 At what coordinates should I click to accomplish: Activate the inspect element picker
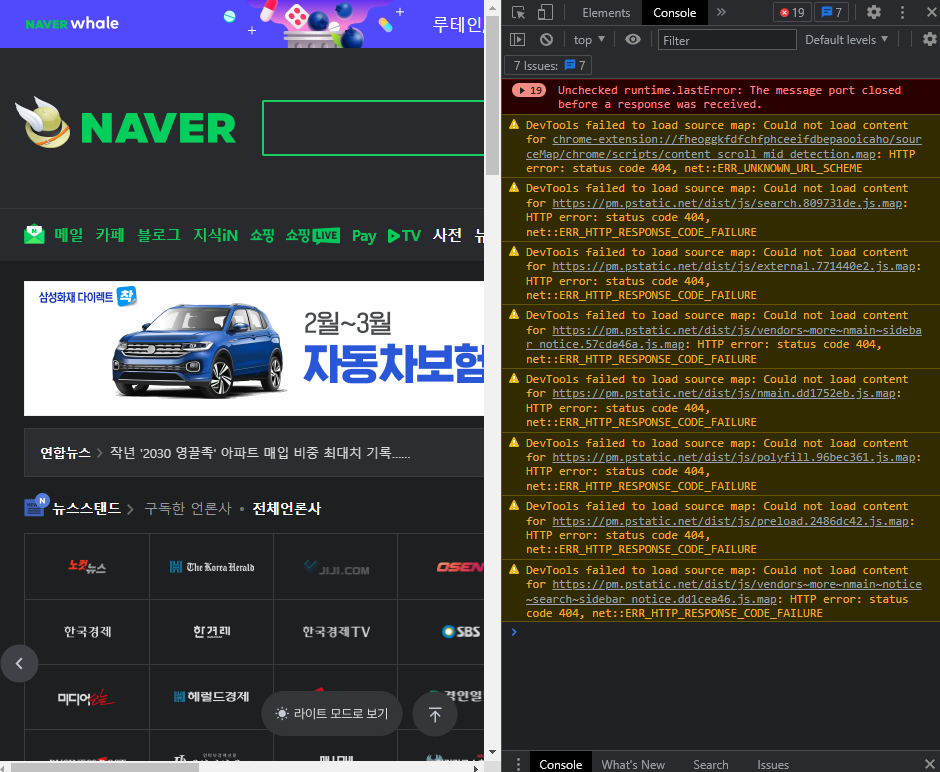coord(518,13)
